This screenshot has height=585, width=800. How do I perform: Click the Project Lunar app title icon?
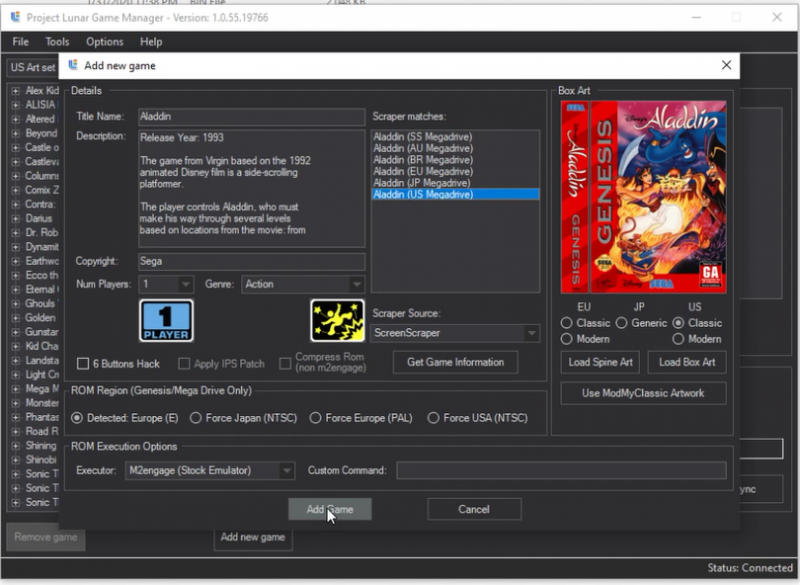click(15, 17)
